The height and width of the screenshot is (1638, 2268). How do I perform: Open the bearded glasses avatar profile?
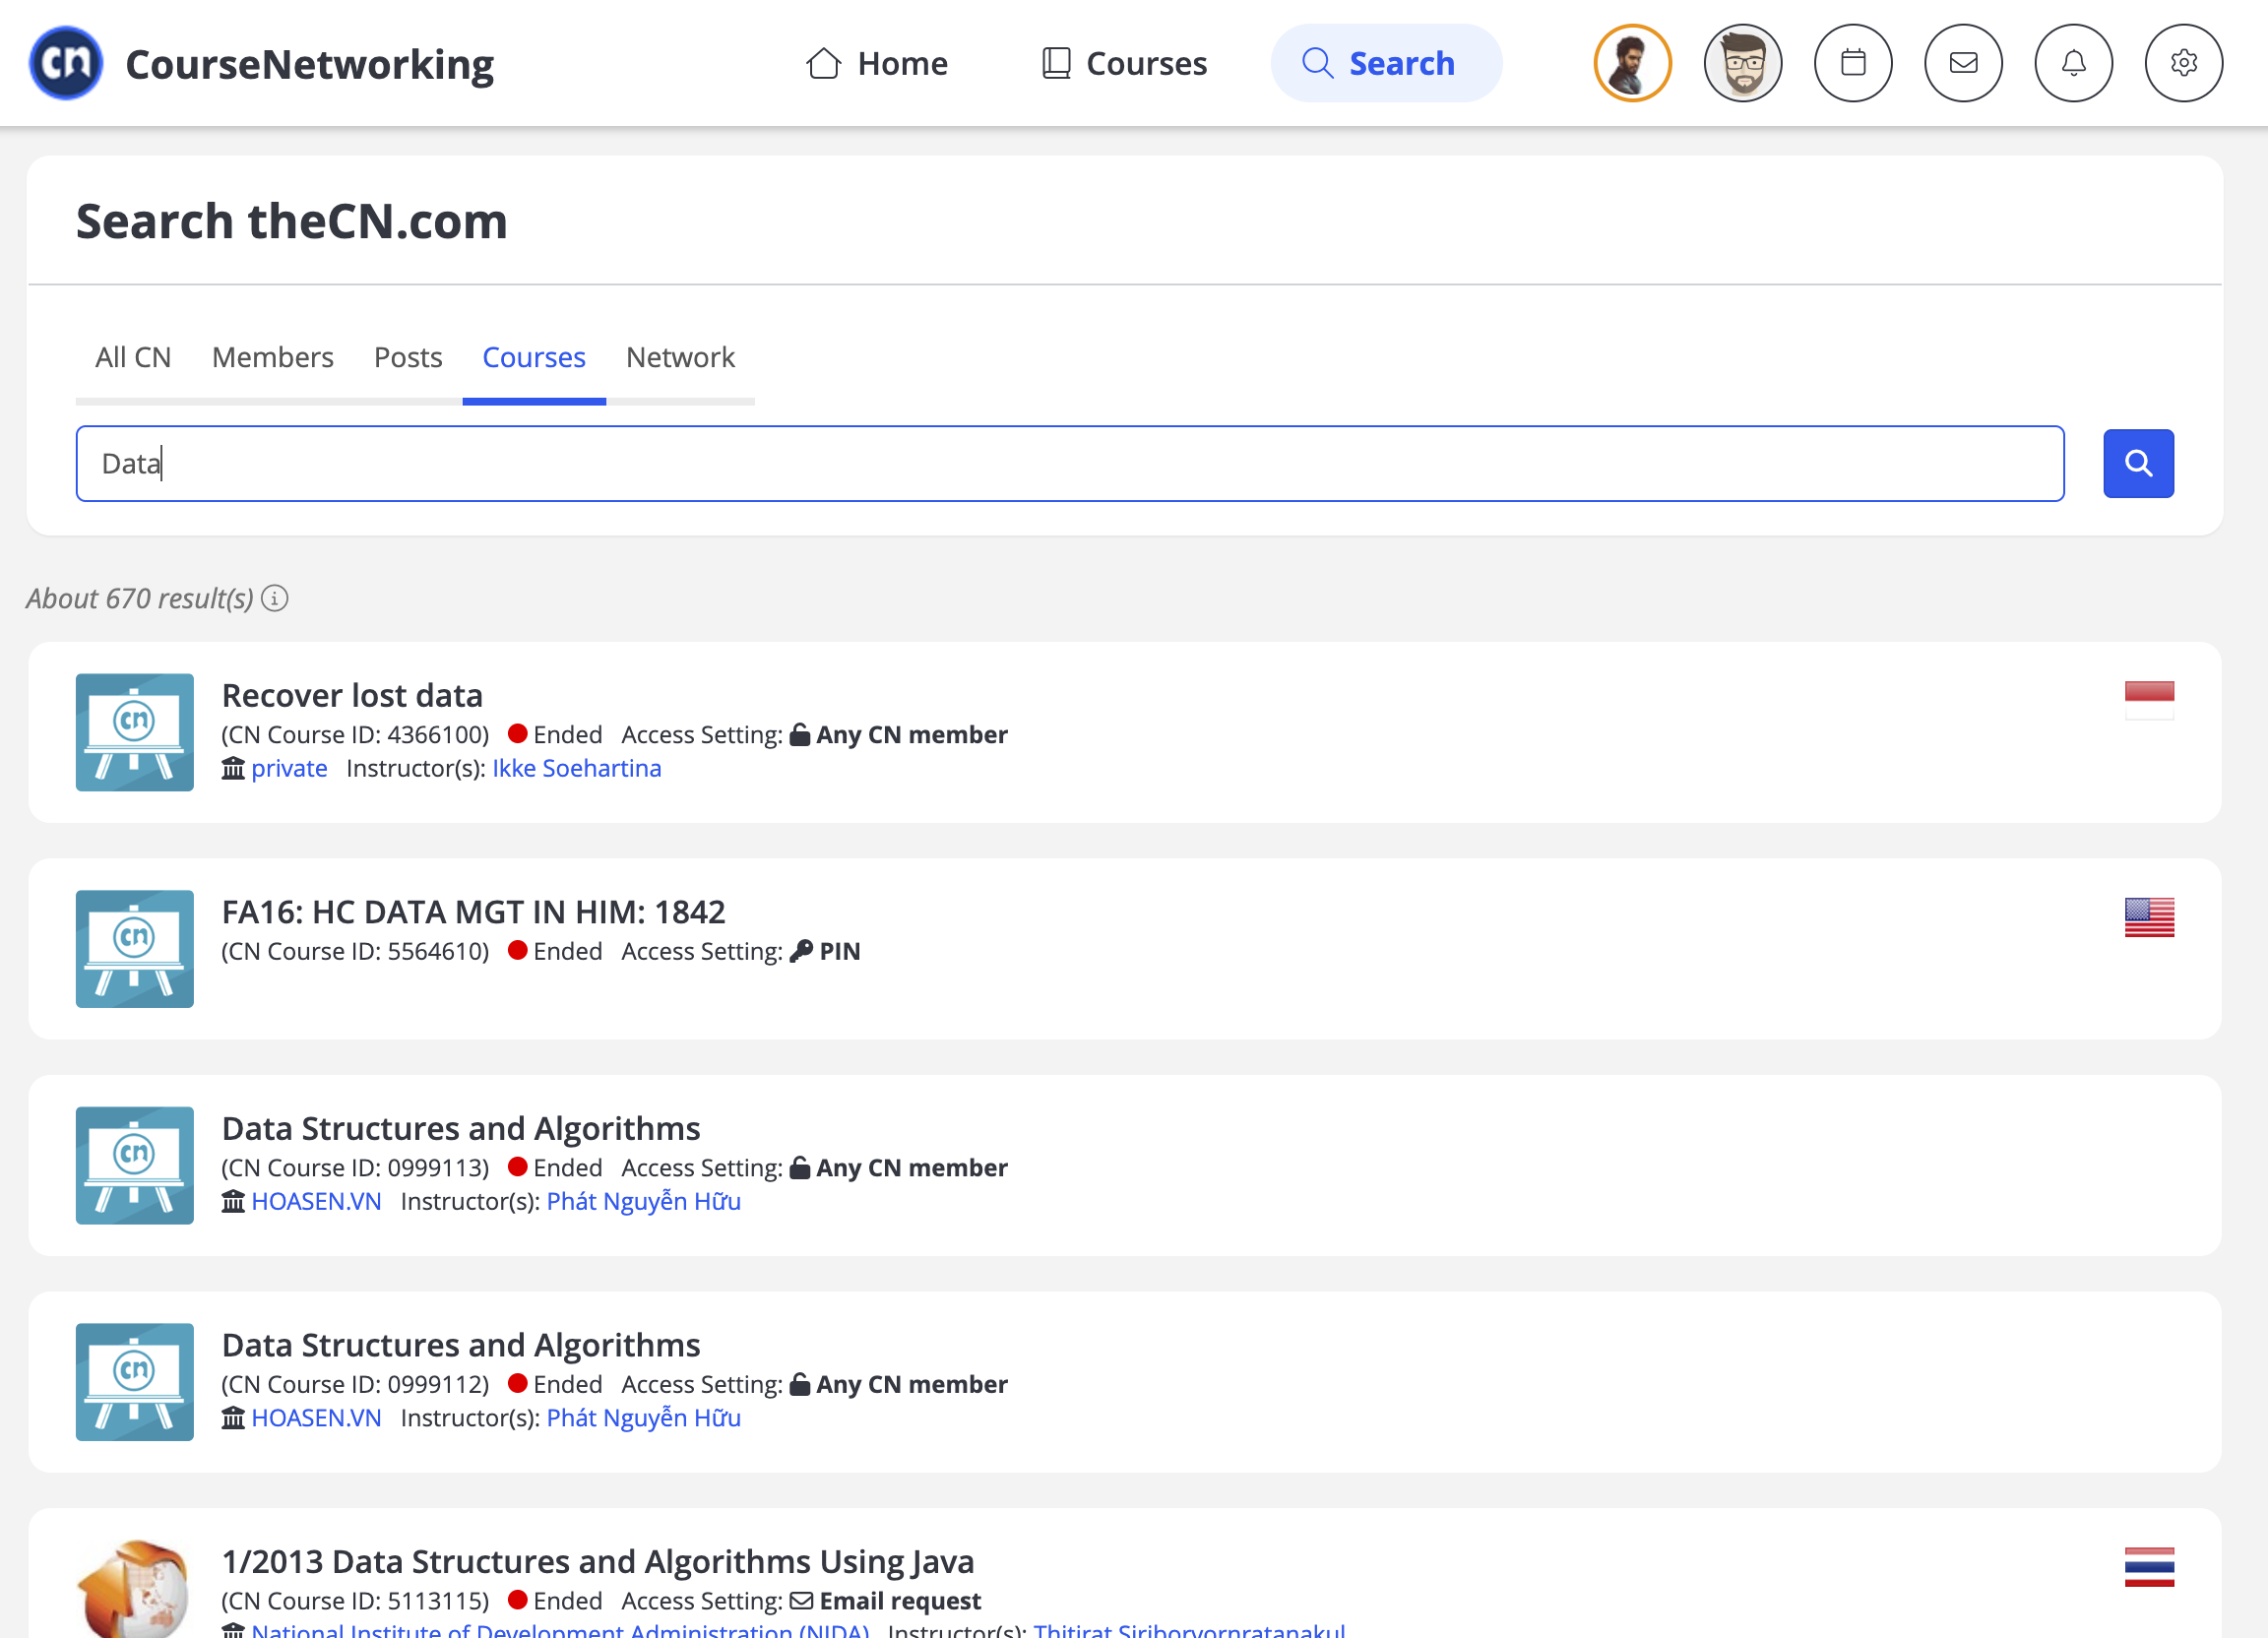tap(1742, 63)
